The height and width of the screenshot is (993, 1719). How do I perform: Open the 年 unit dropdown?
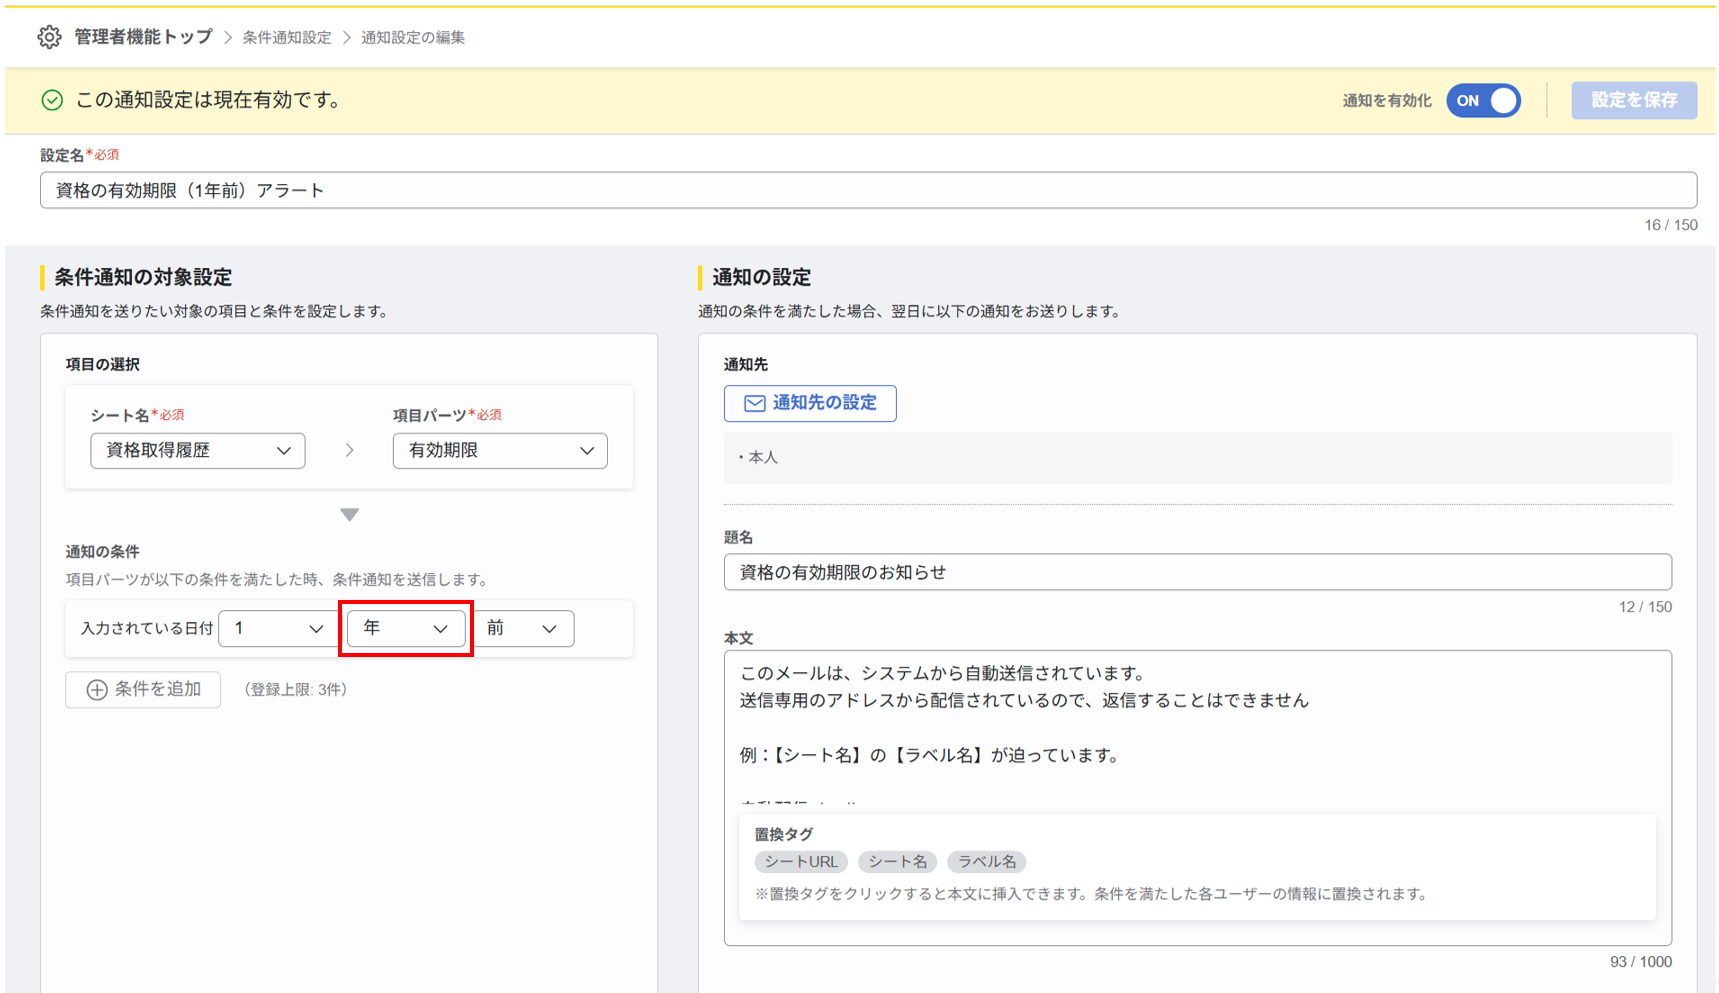tap(405, 629)
